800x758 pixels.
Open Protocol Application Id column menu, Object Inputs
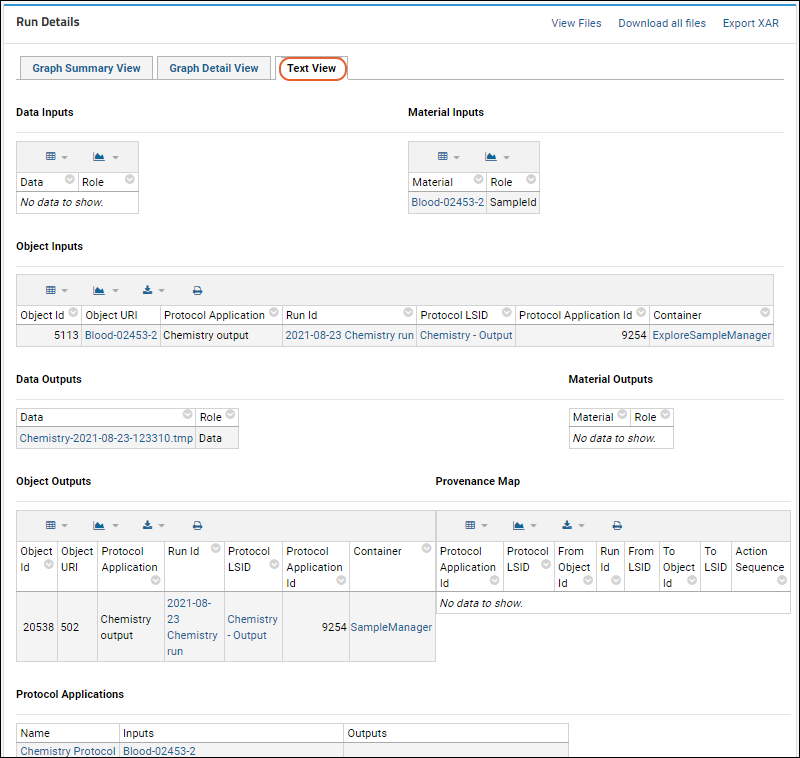point(641,312)
